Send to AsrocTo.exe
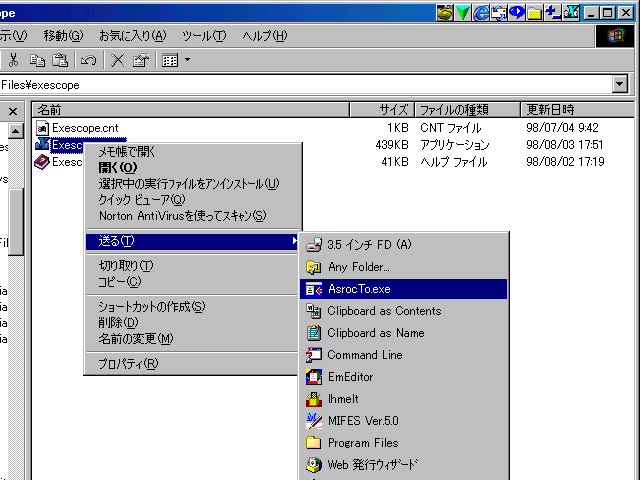The height and width of the screenshot is (480, 640). pyautogui.click(x=404, y=289)
